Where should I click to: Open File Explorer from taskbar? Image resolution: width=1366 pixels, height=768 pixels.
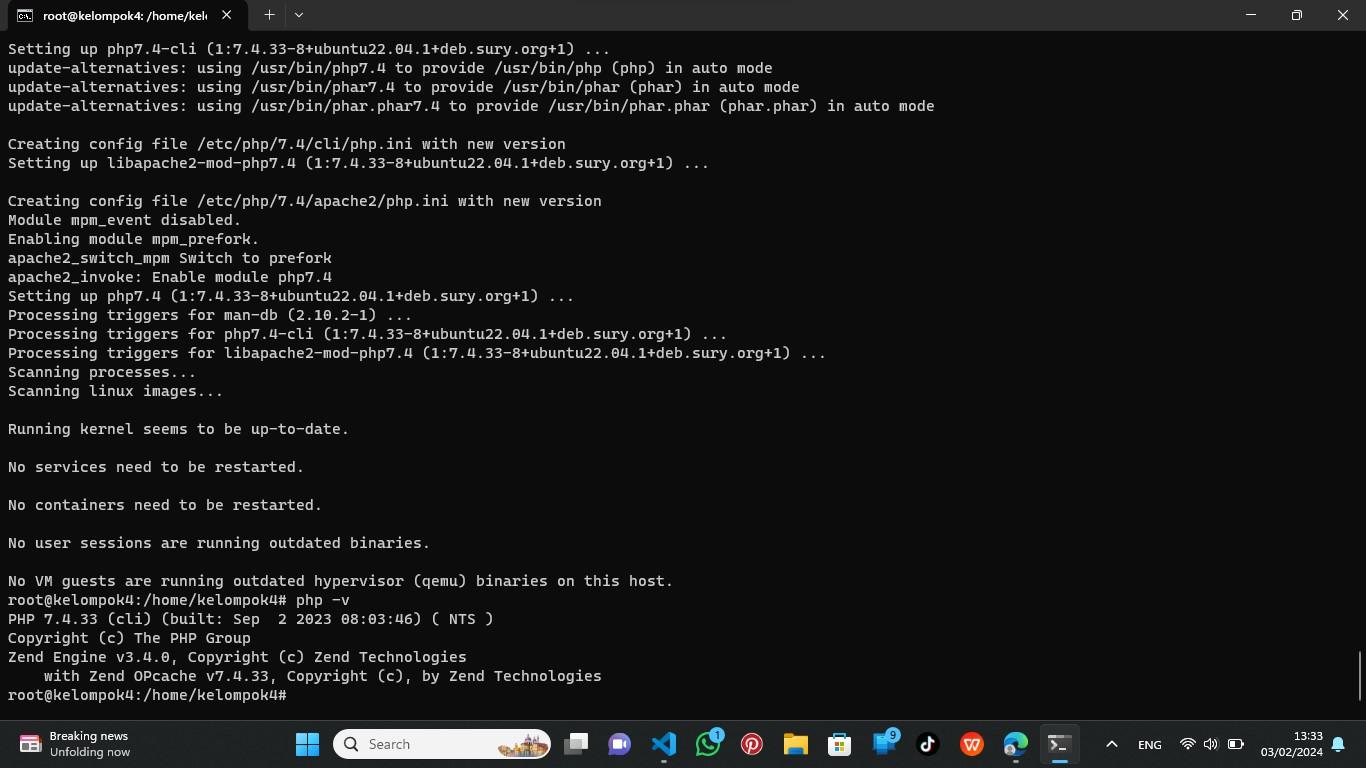(796, 744)
